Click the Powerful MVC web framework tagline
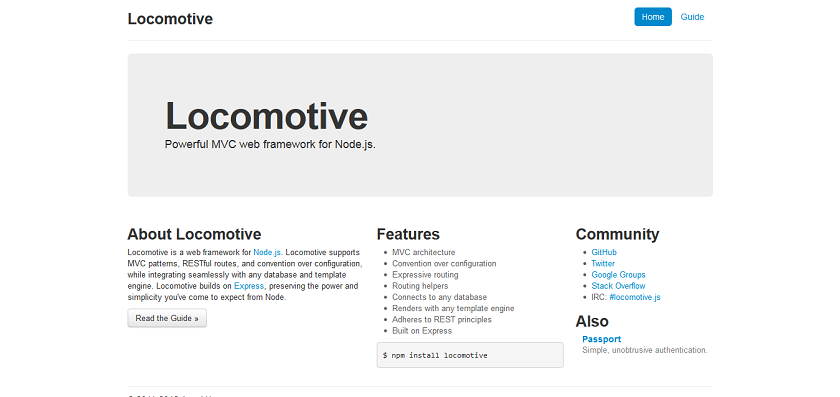 pos(270,145)
